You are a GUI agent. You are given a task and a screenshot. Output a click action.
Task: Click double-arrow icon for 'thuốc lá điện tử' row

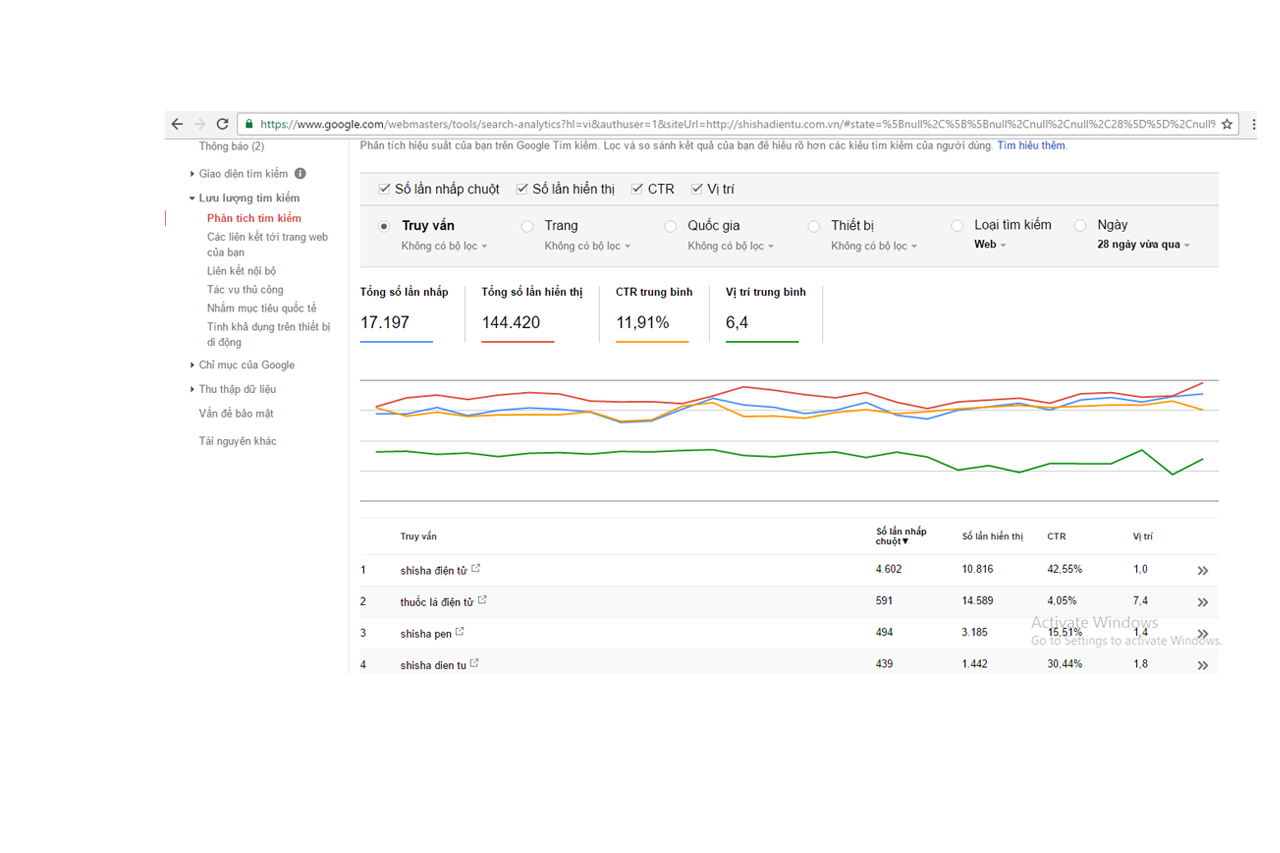pos(1202,602)
